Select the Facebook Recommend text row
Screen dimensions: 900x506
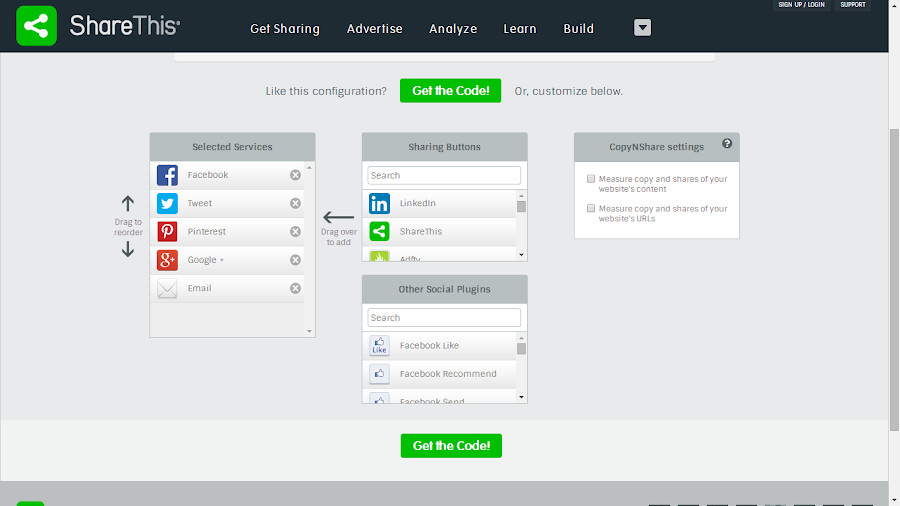click(x=439, y=374)
